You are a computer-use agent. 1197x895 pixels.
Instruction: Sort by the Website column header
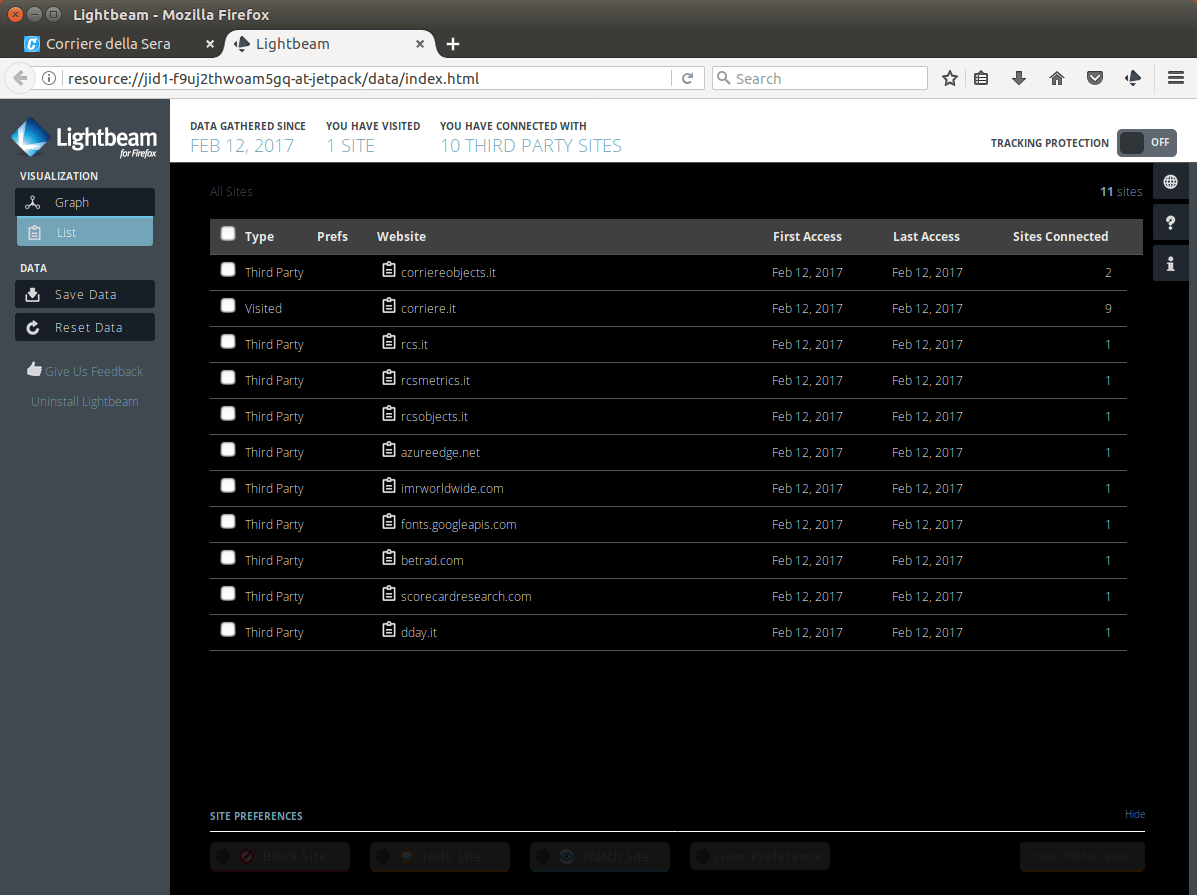(x=402, y=237)
